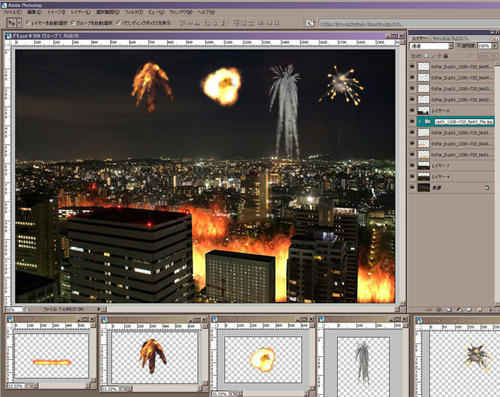500x397 pixels.
Task: Open the layer blend mode dropdown
Action: tap(431, 46)
